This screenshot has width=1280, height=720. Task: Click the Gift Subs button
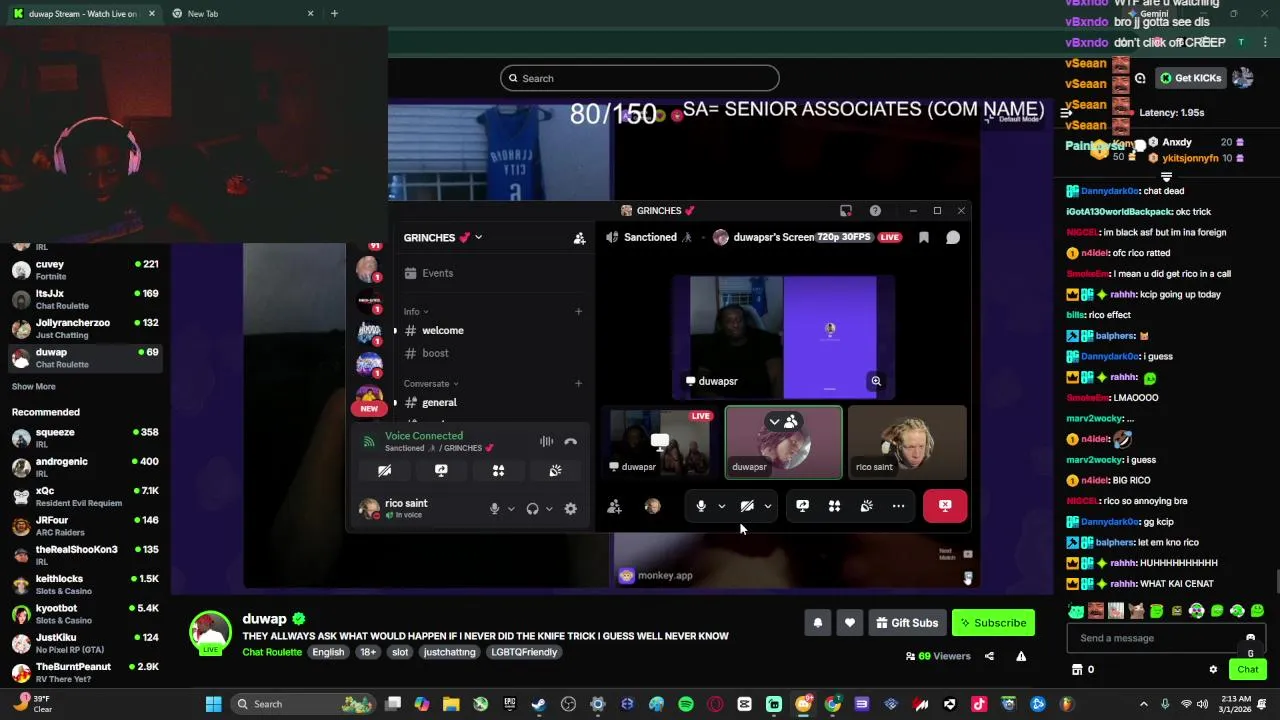907,623
